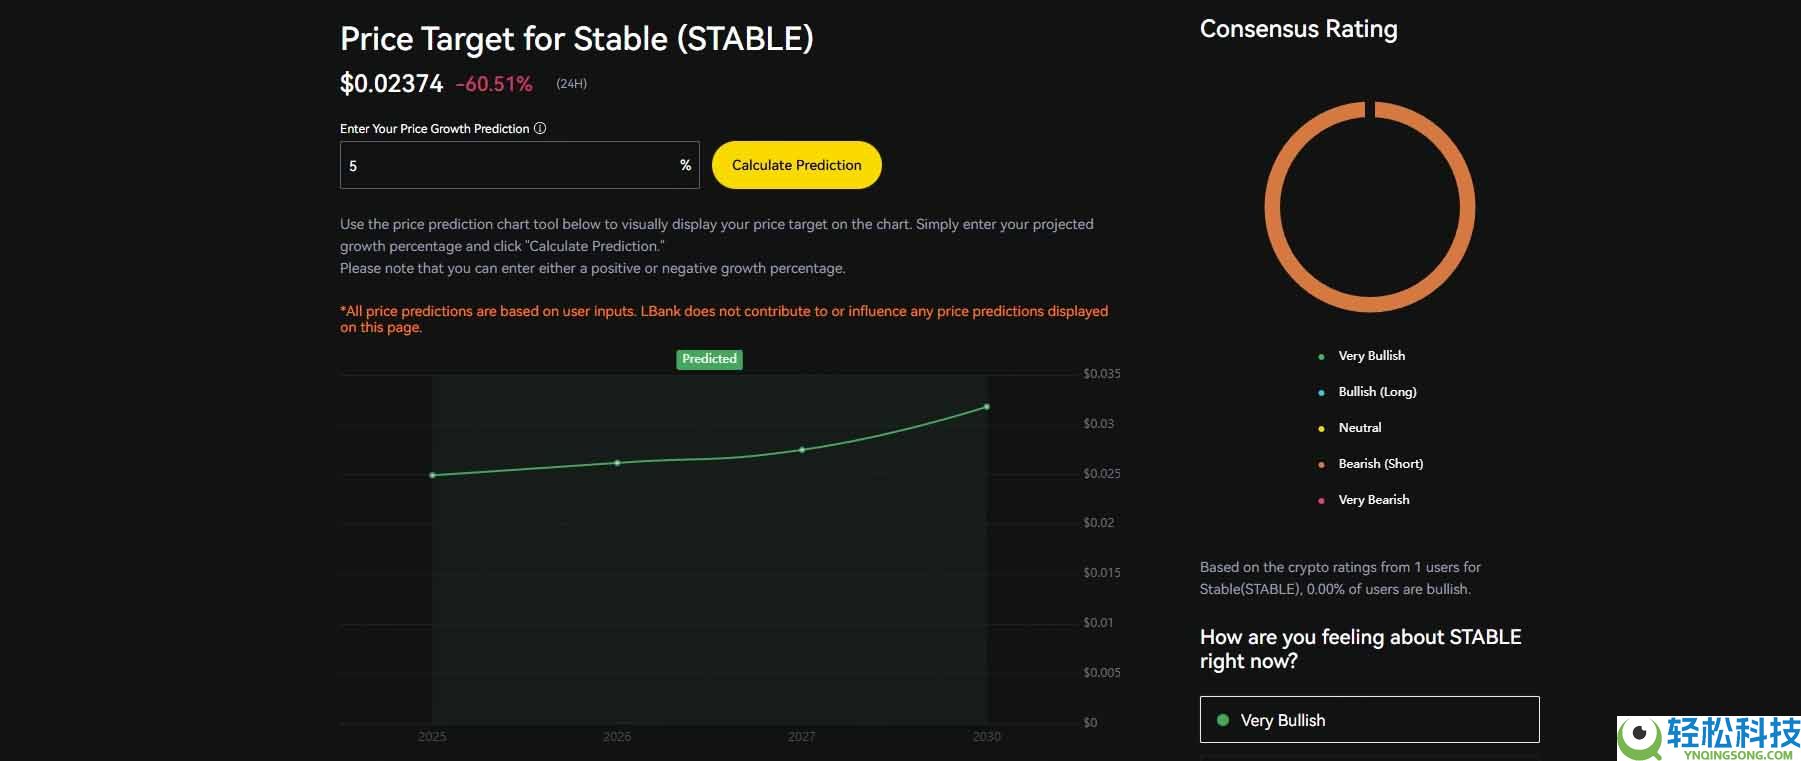Image resolution: width=1801 pixels, height=761 pixels.
Task: Click the pink Very Bearish legend dot
Action: tap(1322, 500)
